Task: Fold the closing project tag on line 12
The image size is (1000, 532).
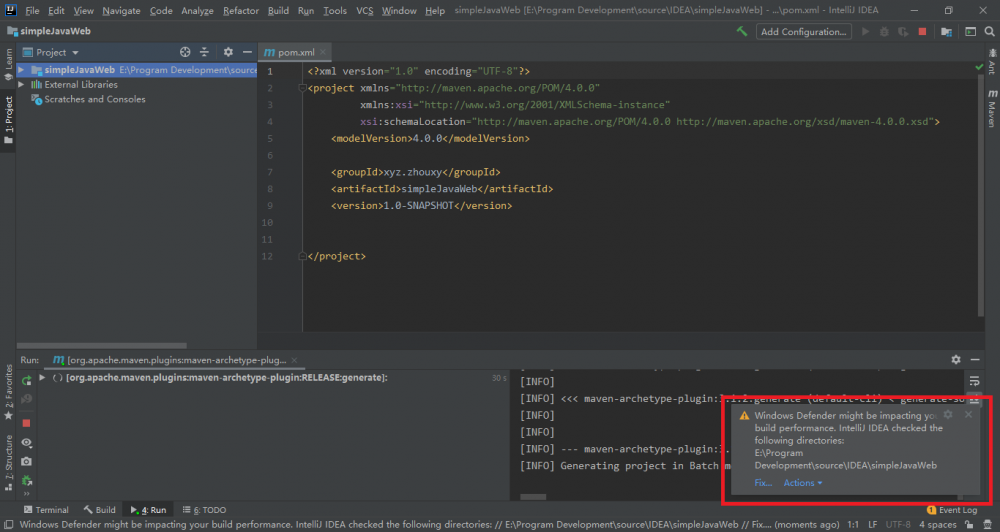Action: [302, 256]
